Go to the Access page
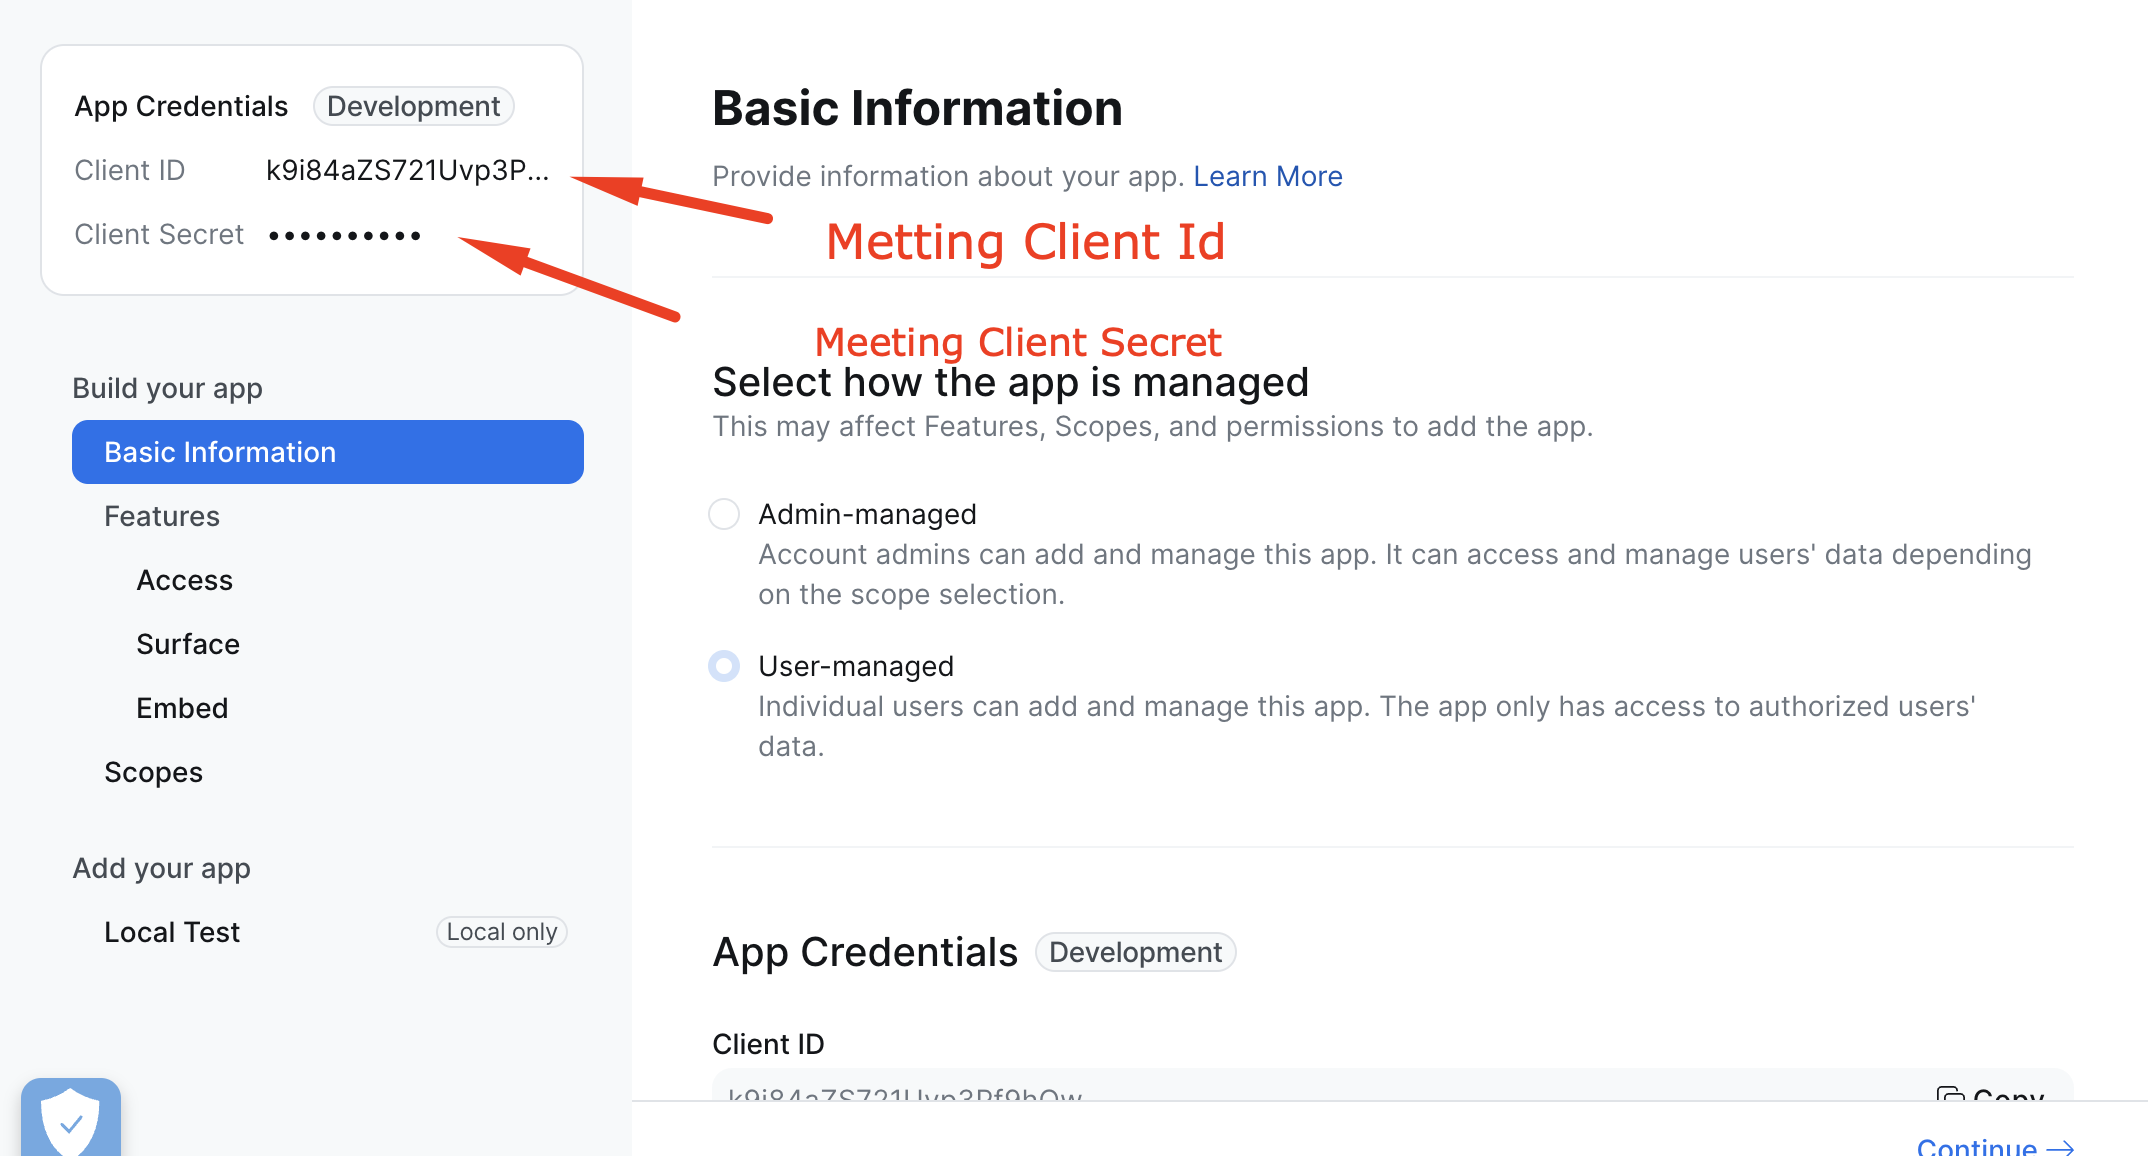Image resolution: width=2148 pixels, height=1156 pixels. [184, 580]
